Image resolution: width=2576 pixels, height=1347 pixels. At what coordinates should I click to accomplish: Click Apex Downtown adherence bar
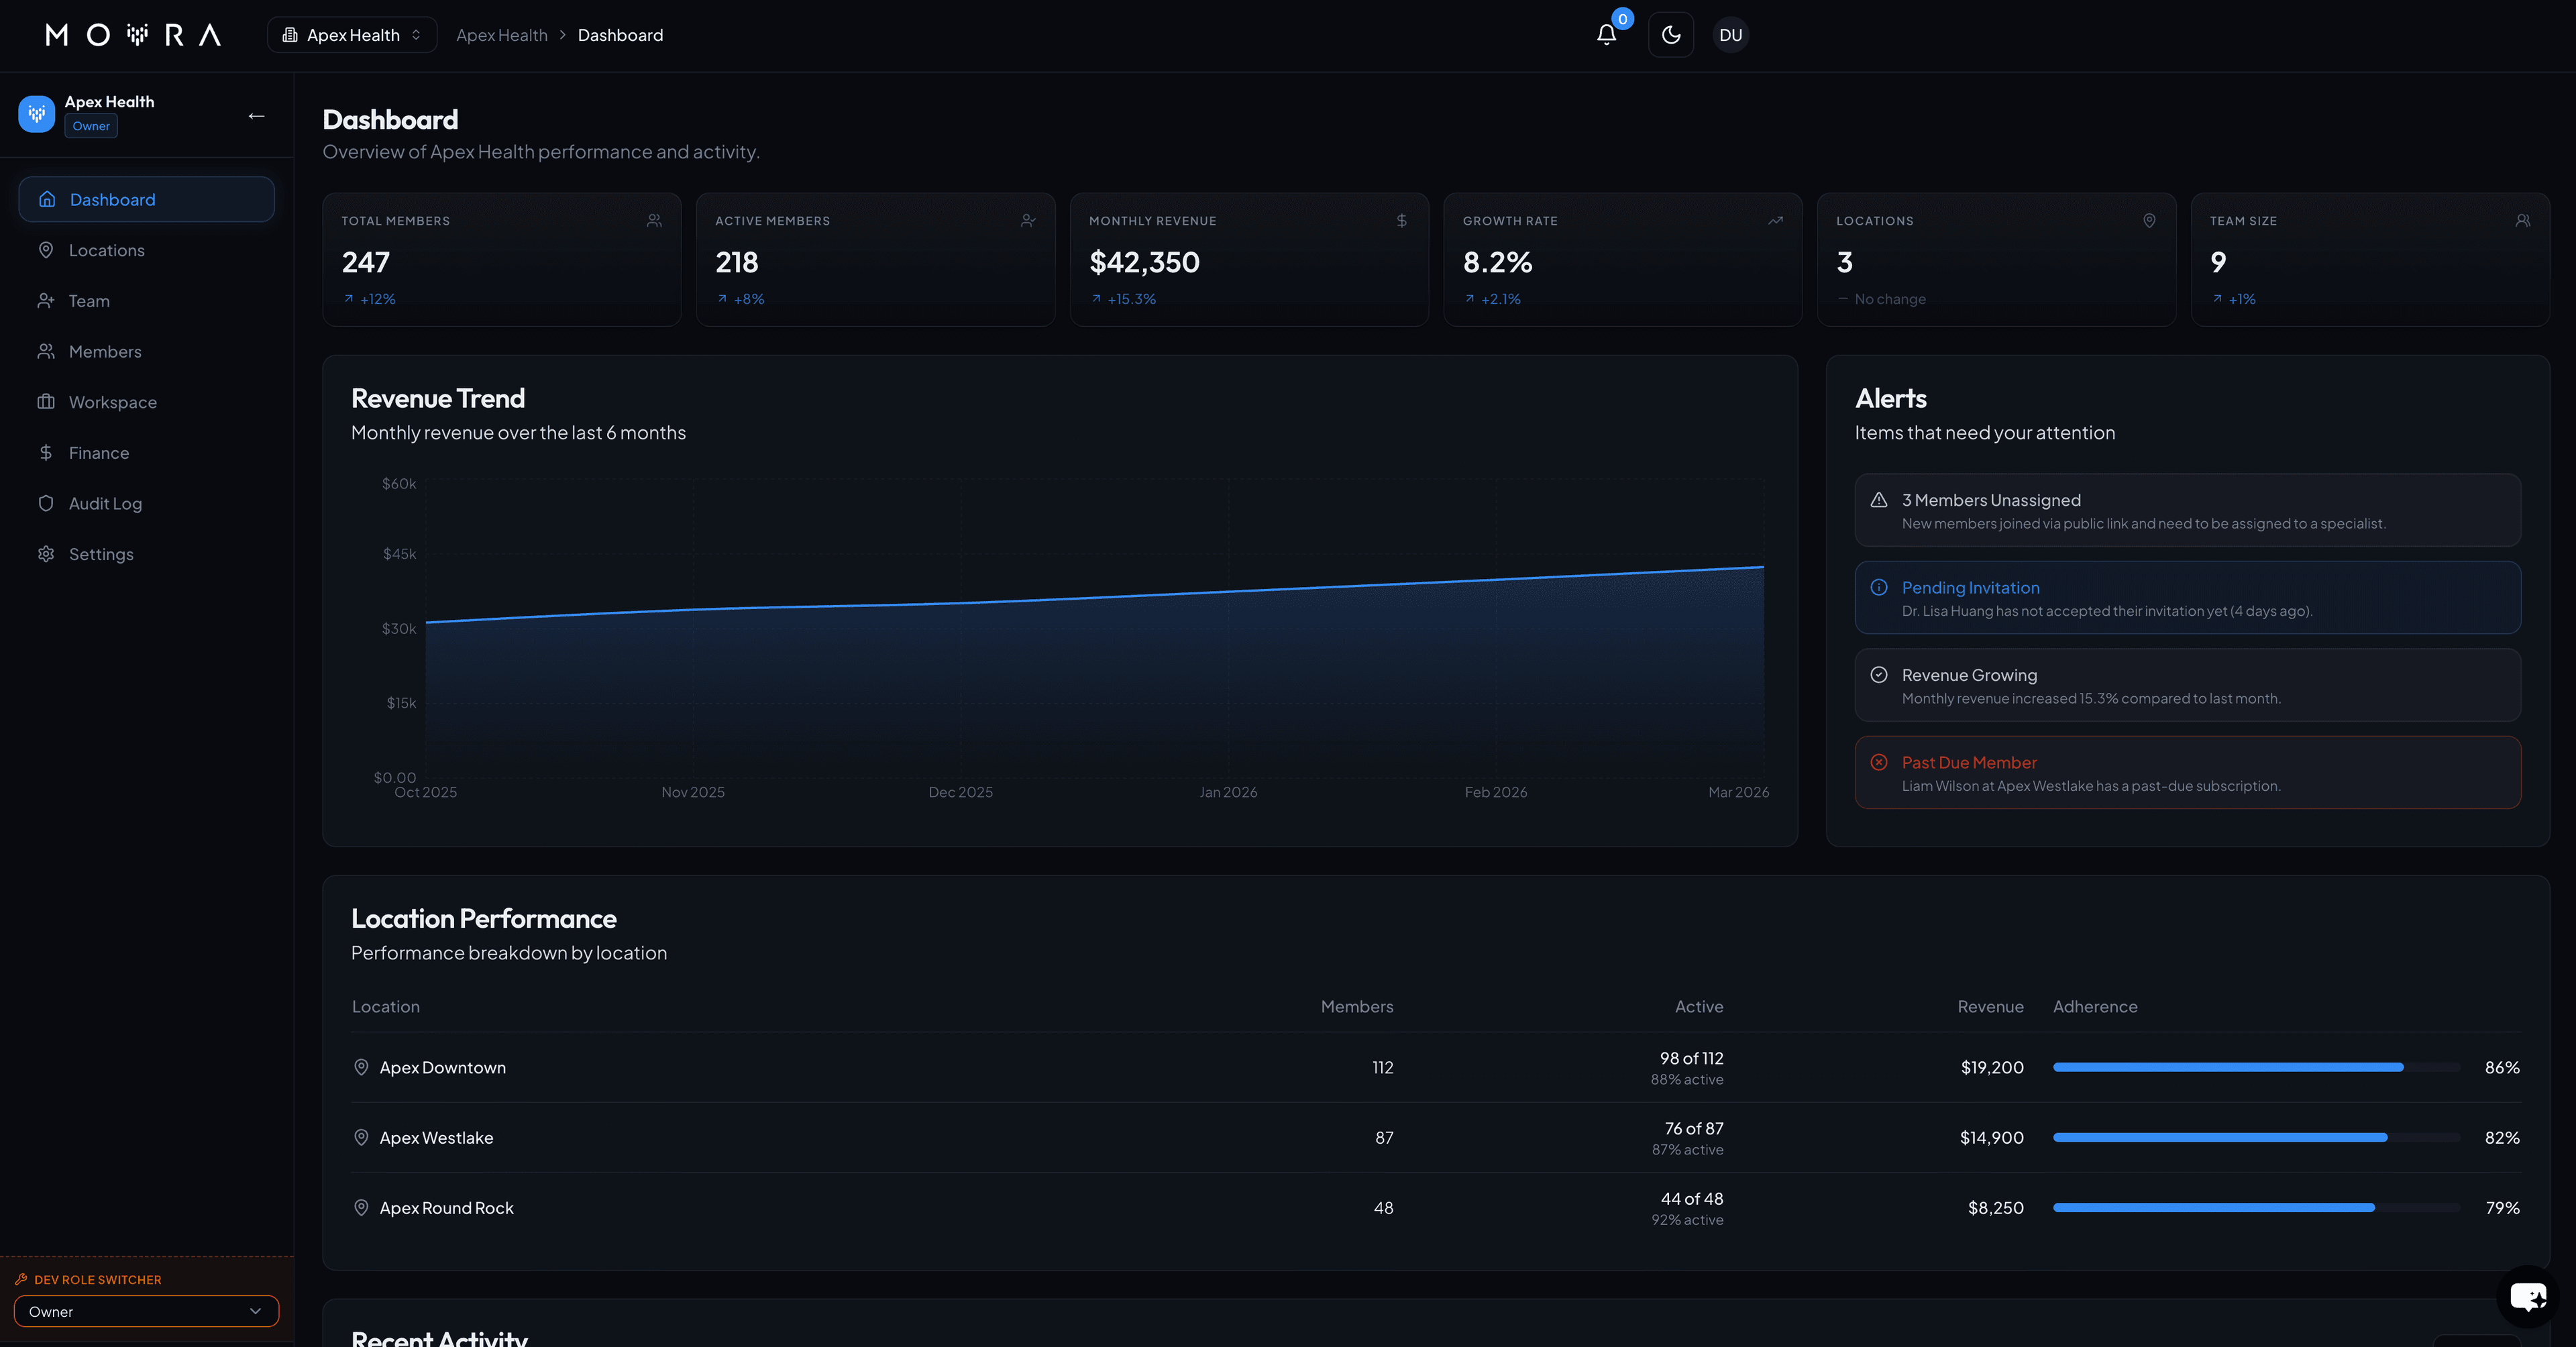pos(2256,1067)
